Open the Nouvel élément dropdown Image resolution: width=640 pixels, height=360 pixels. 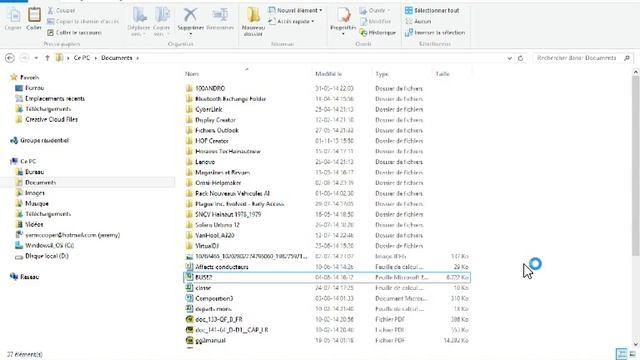pyautogui.click(x=296, y=10)
